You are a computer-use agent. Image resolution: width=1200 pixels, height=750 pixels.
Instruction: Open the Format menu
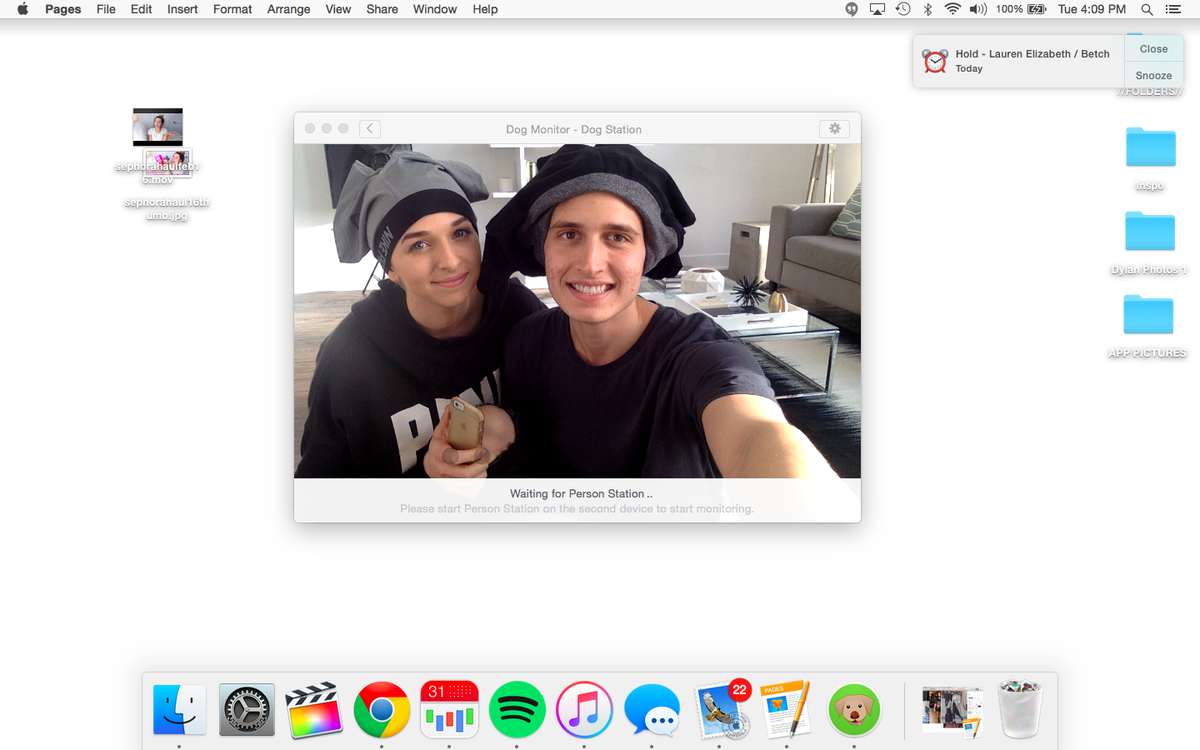[x=232, y=9]
